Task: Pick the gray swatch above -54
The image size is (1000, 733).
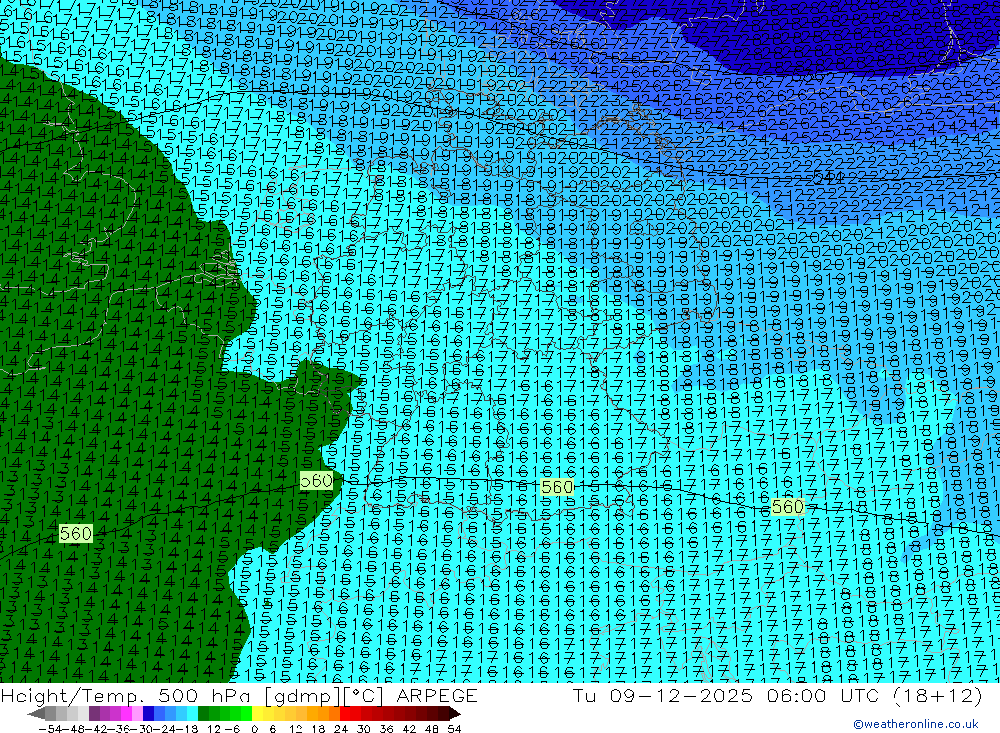Action: (50, 713)
